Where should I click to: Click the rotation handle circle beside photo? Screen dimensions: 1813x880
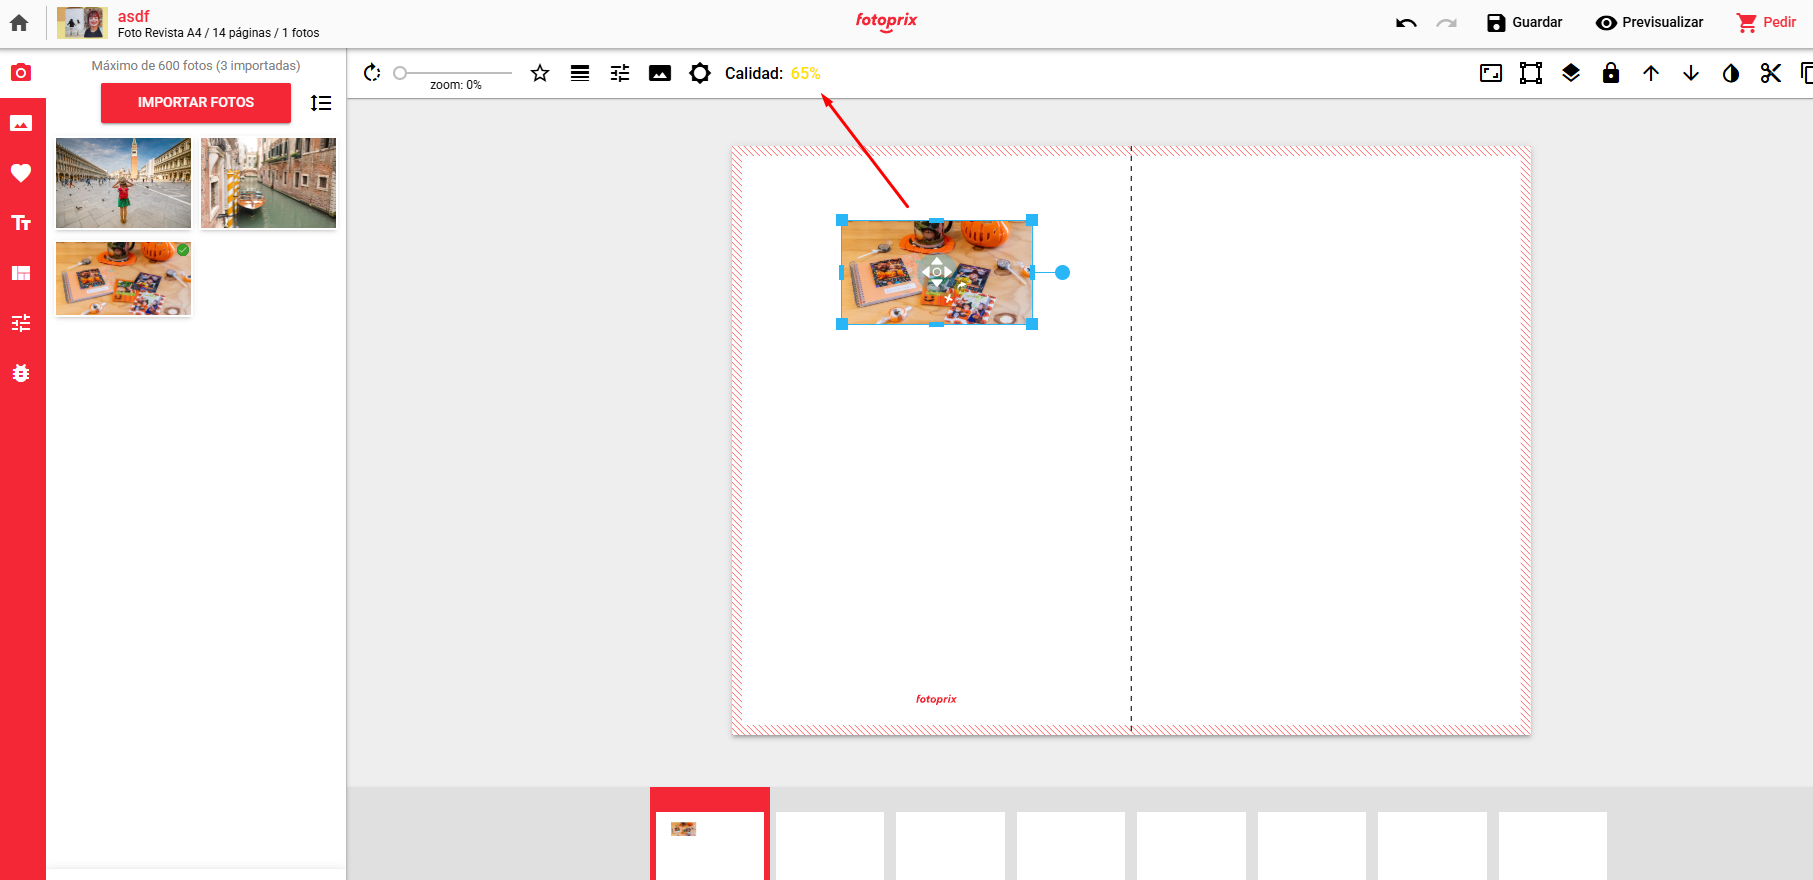tap(1062, 272)
